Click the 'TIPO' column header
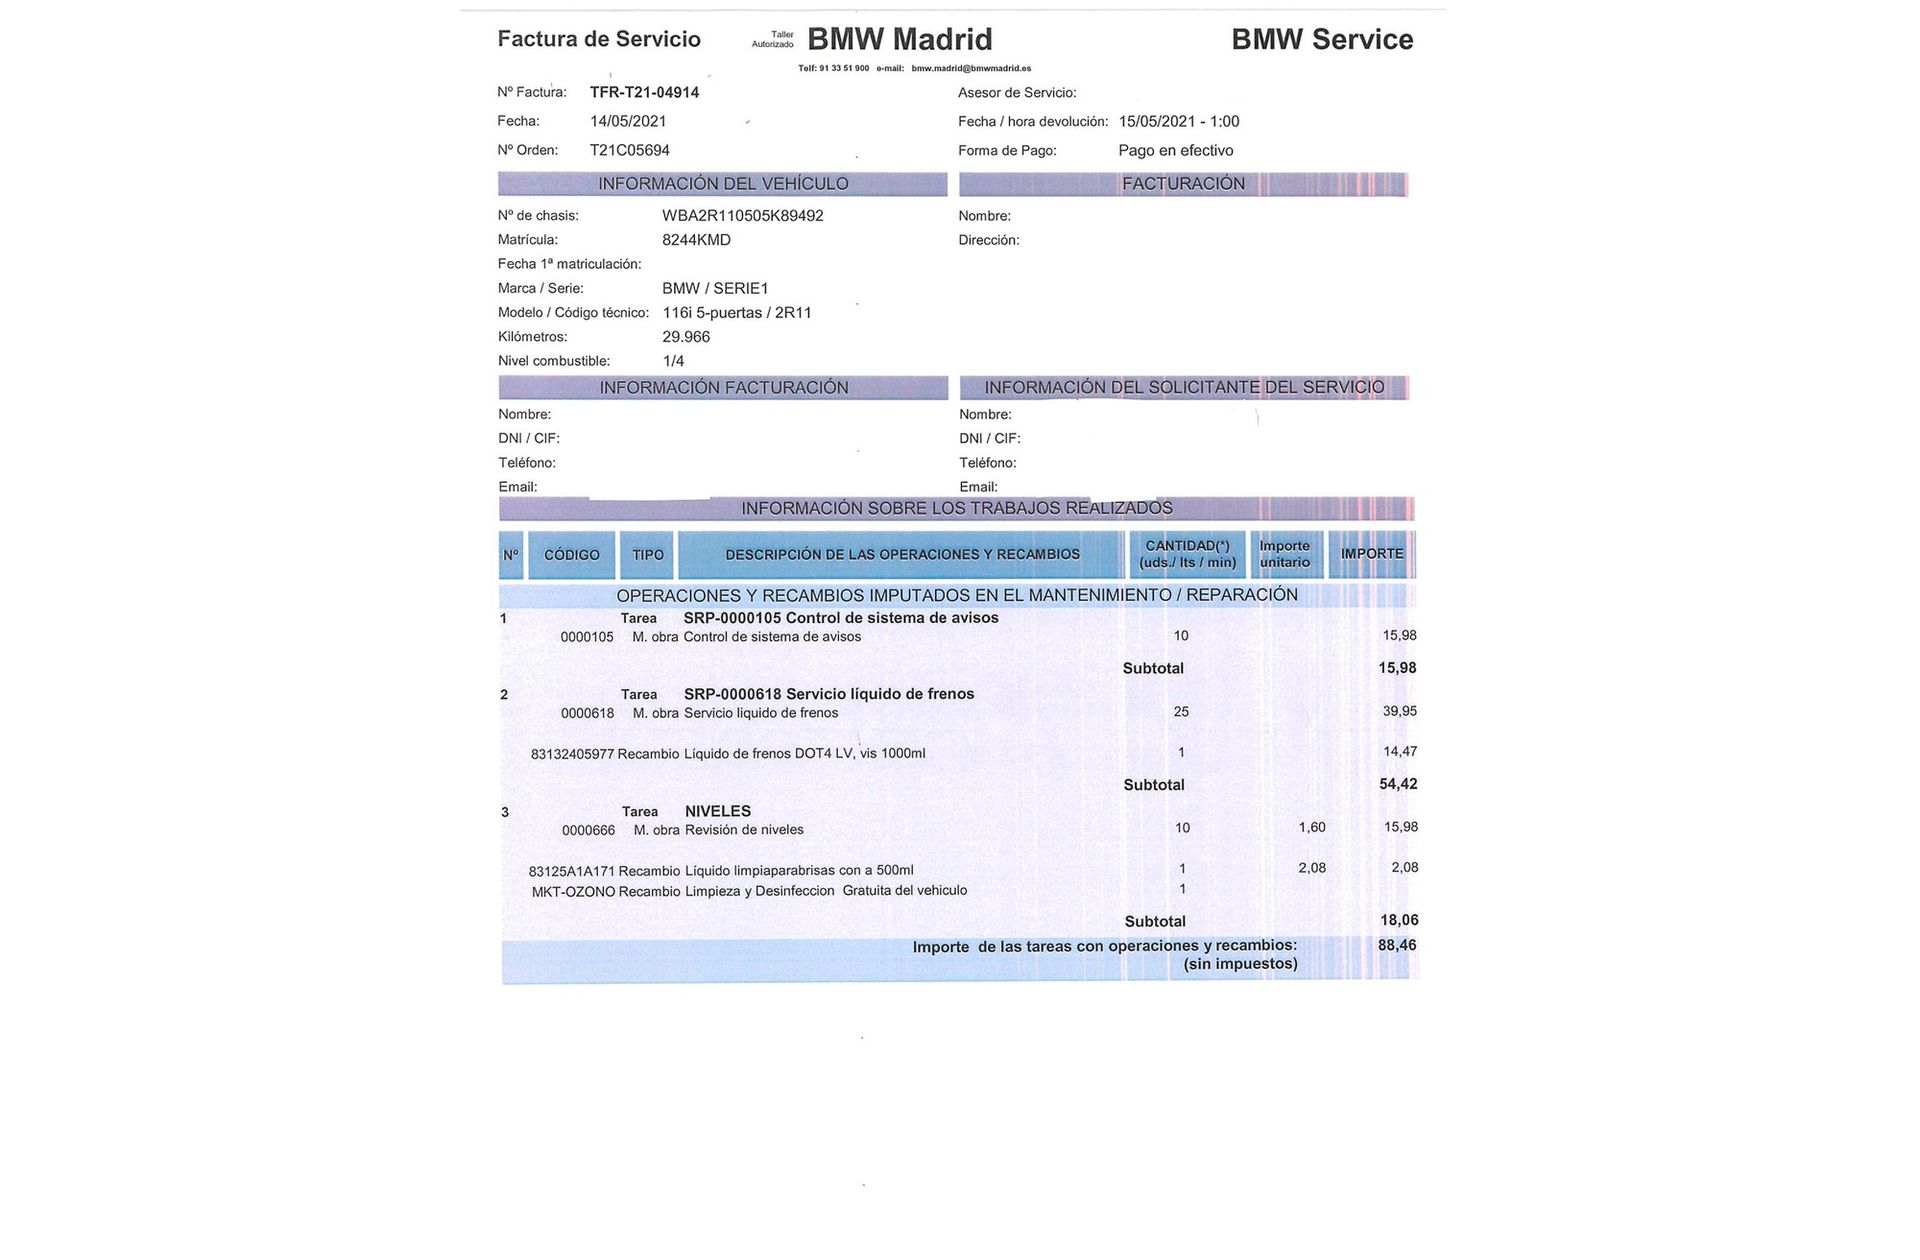Screen dimensions: 1920x1260 [x=648, y=555]
